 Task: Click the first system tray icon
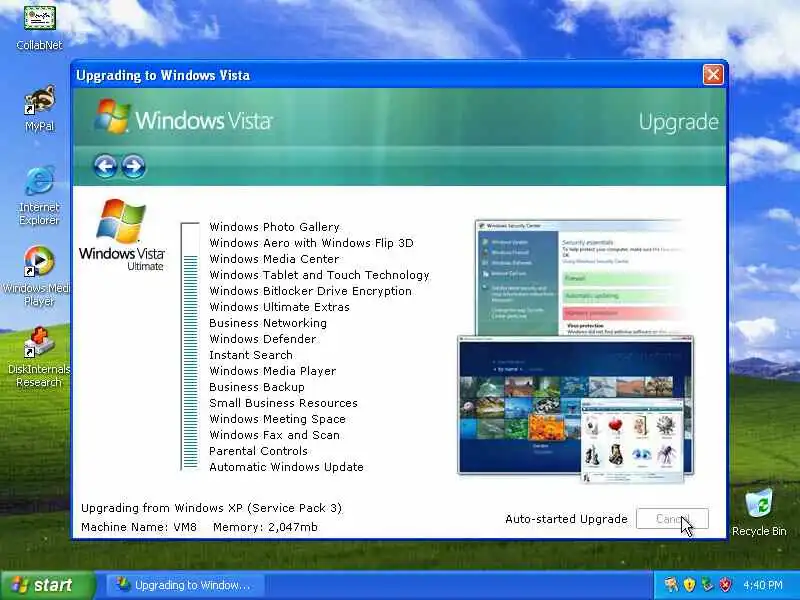[x=671, y=585]
